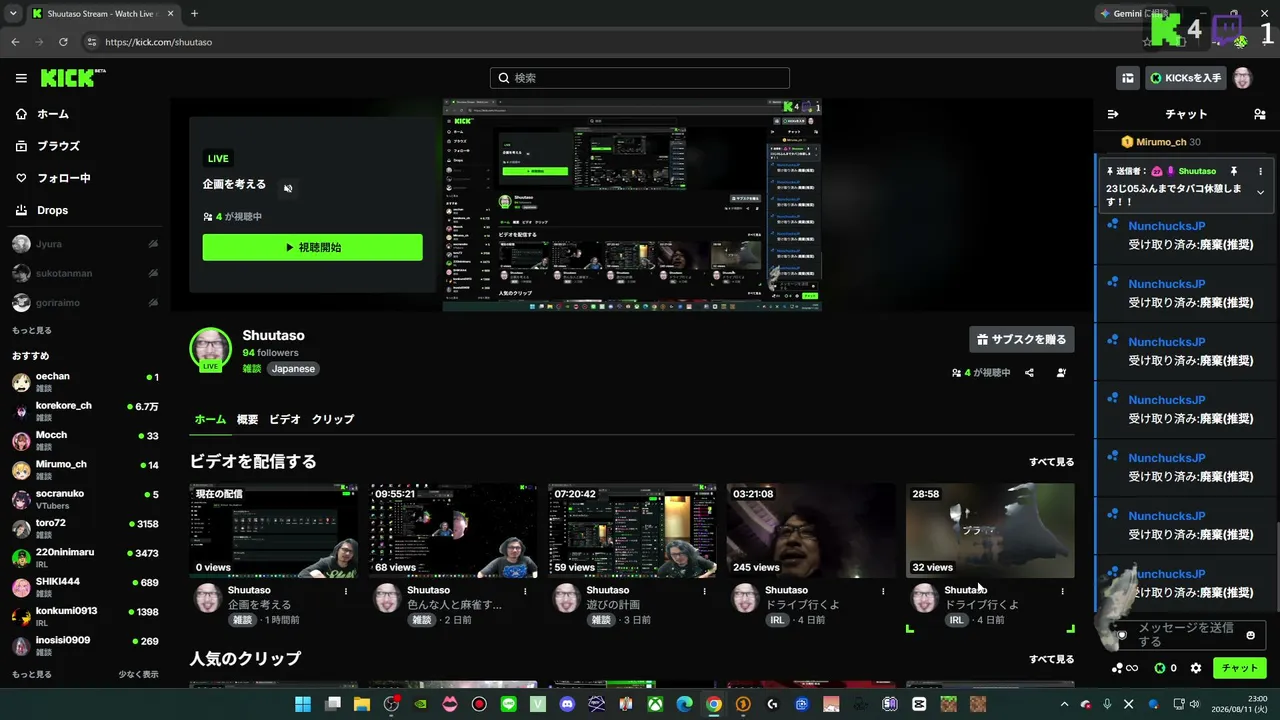Switch to the ビデオ tab
The width and height of the screenshot is (1280, 720).
pos(285,419)
